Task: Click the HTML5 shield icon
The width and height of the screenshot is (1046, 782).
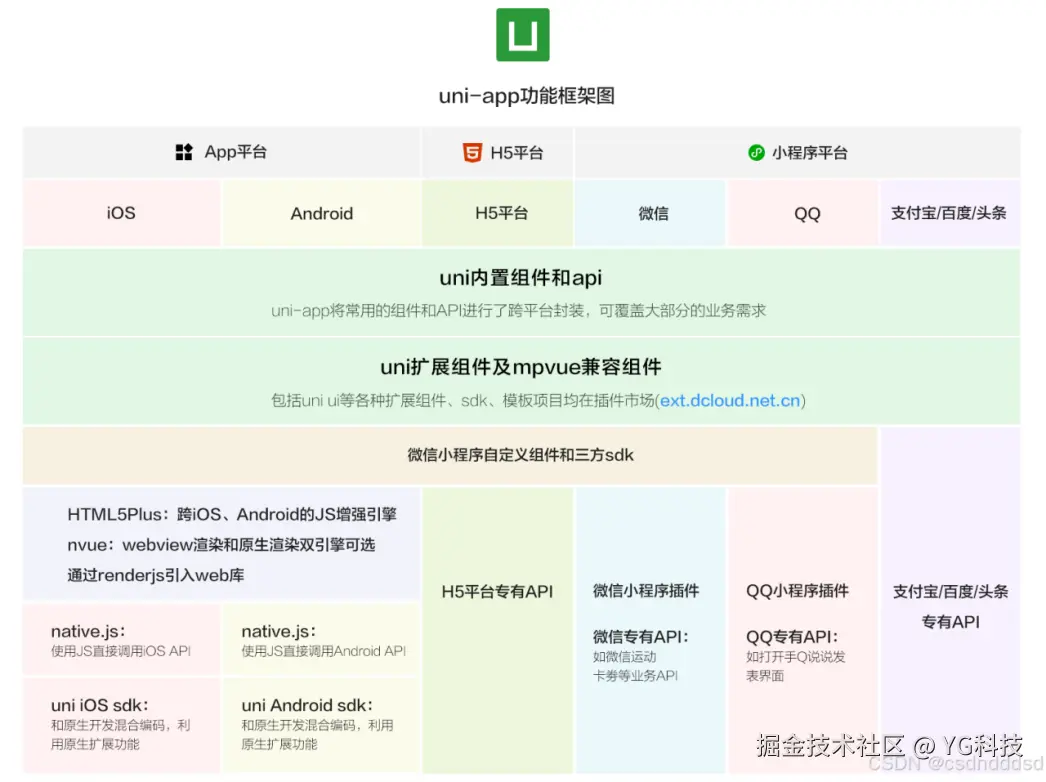Action: click(472, 153)
